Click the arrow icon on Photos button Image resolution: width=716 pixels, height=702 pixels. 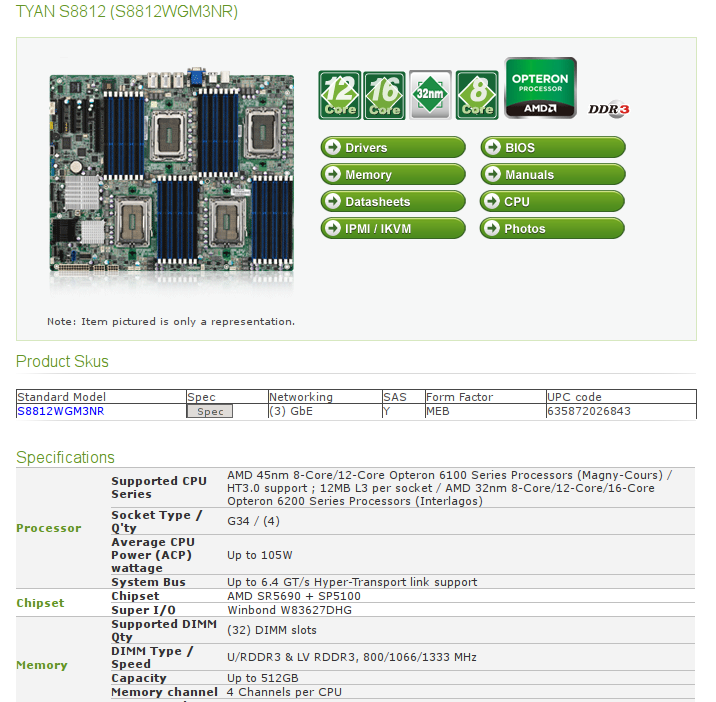pyautogui.click(x=493, y=228)
